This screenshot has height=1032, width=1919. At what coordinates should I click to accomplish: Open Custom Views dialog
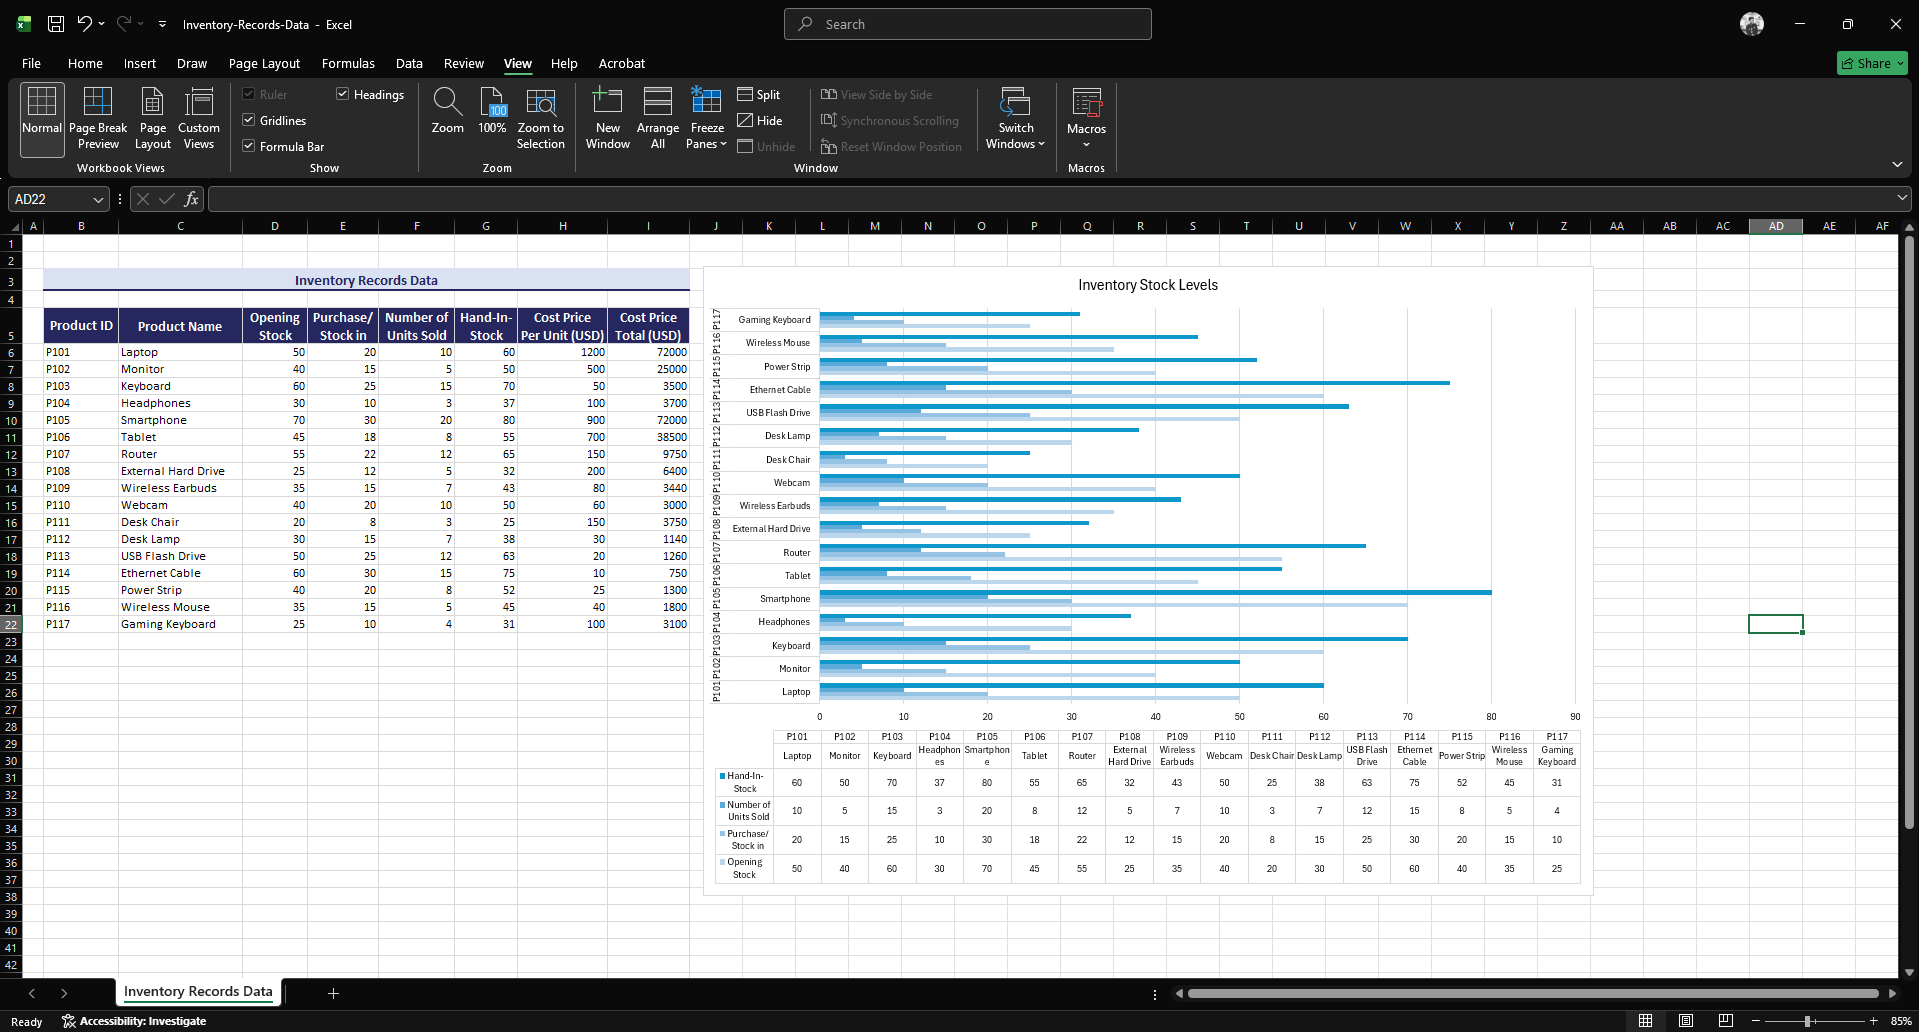[x=199, y=118]
